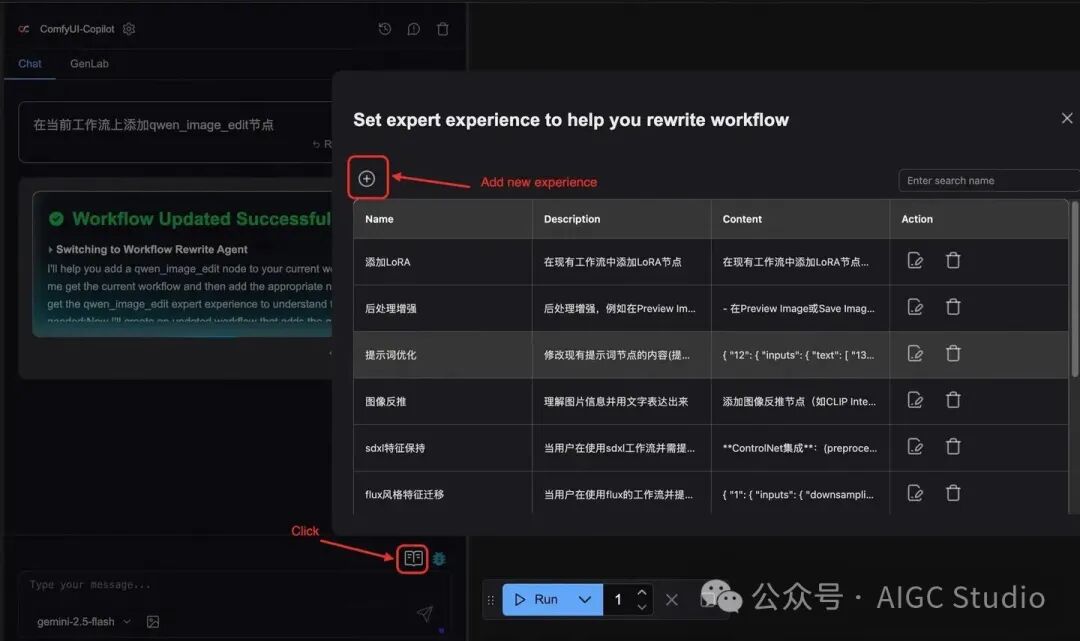Click the Run button to execute workflow
Image resolution: width=1080 pixels, height=641 pixels.
point(540,599)
